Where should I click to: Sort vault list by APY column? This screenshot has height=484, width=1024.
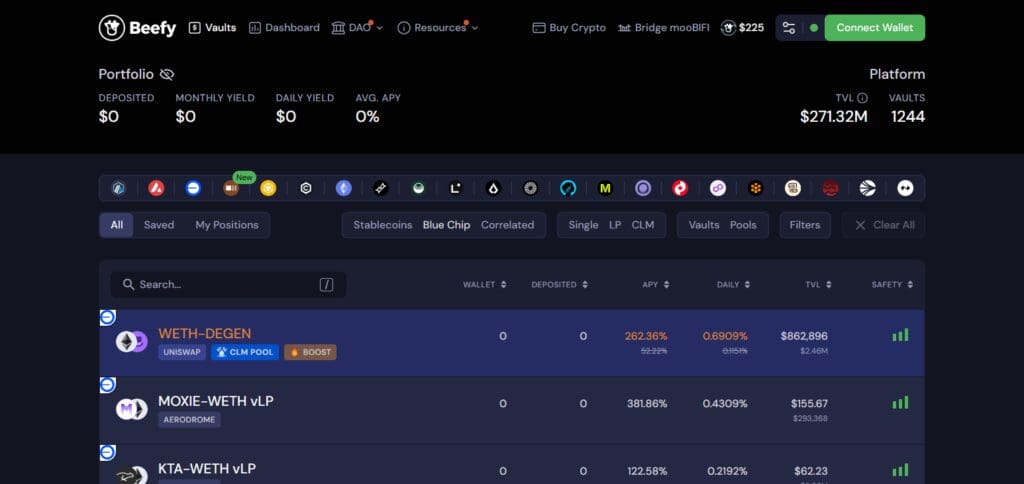click(x=656, y=285)
